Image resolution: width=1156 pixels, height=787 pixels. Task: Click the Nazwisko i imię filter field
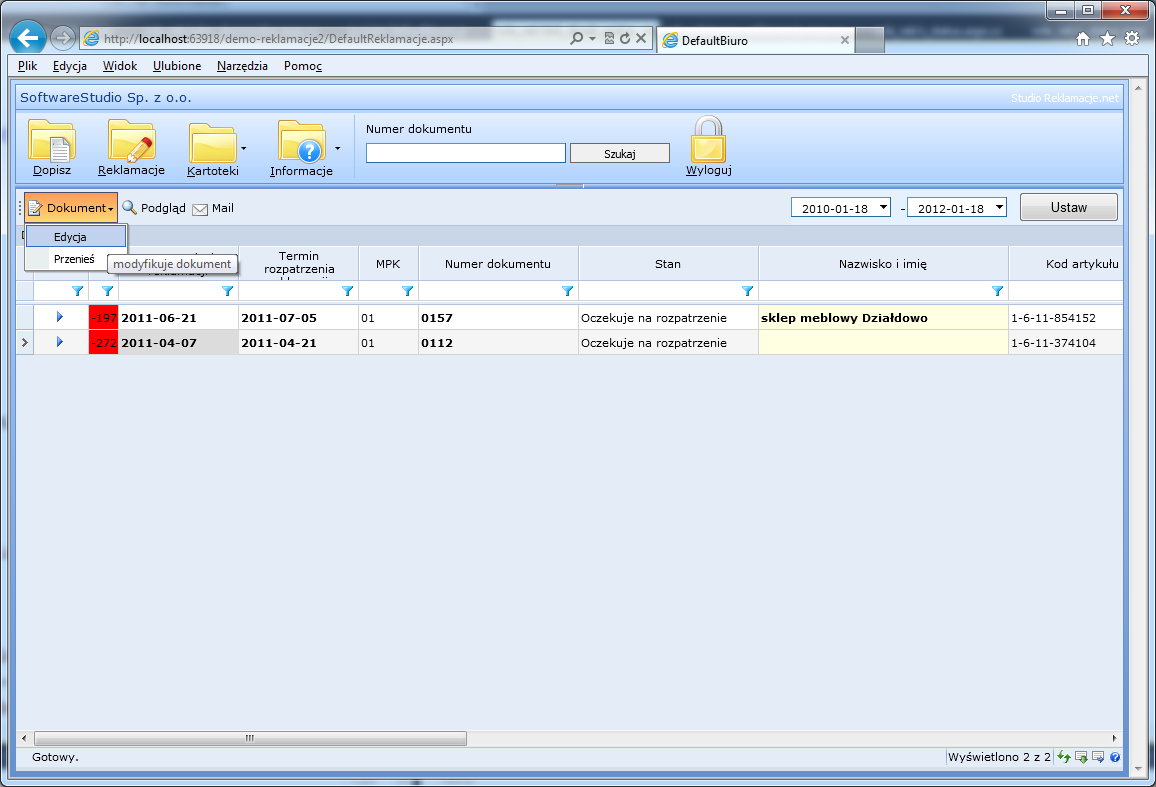point(875,291)
